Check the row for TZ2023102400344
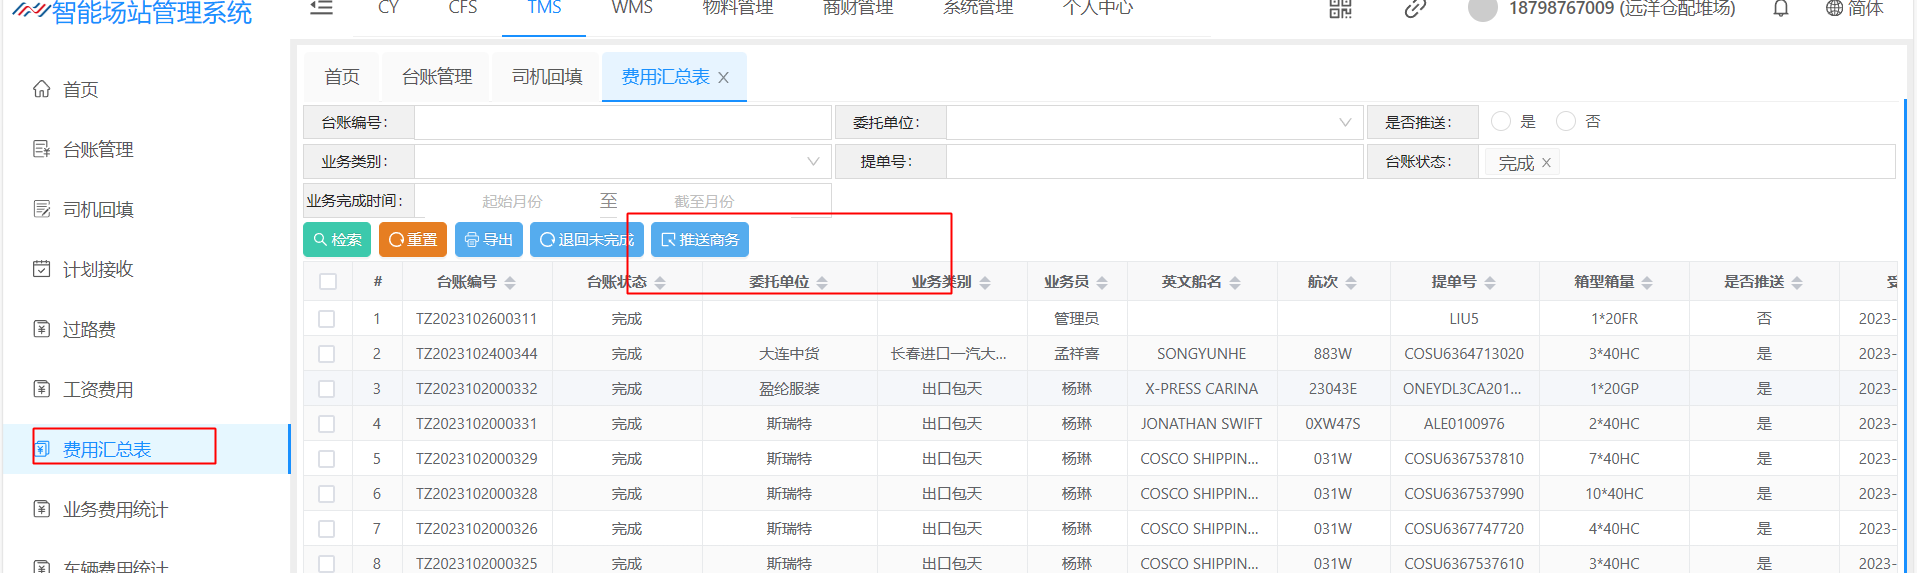This screenshot has width=1917, height=573. 326,354
